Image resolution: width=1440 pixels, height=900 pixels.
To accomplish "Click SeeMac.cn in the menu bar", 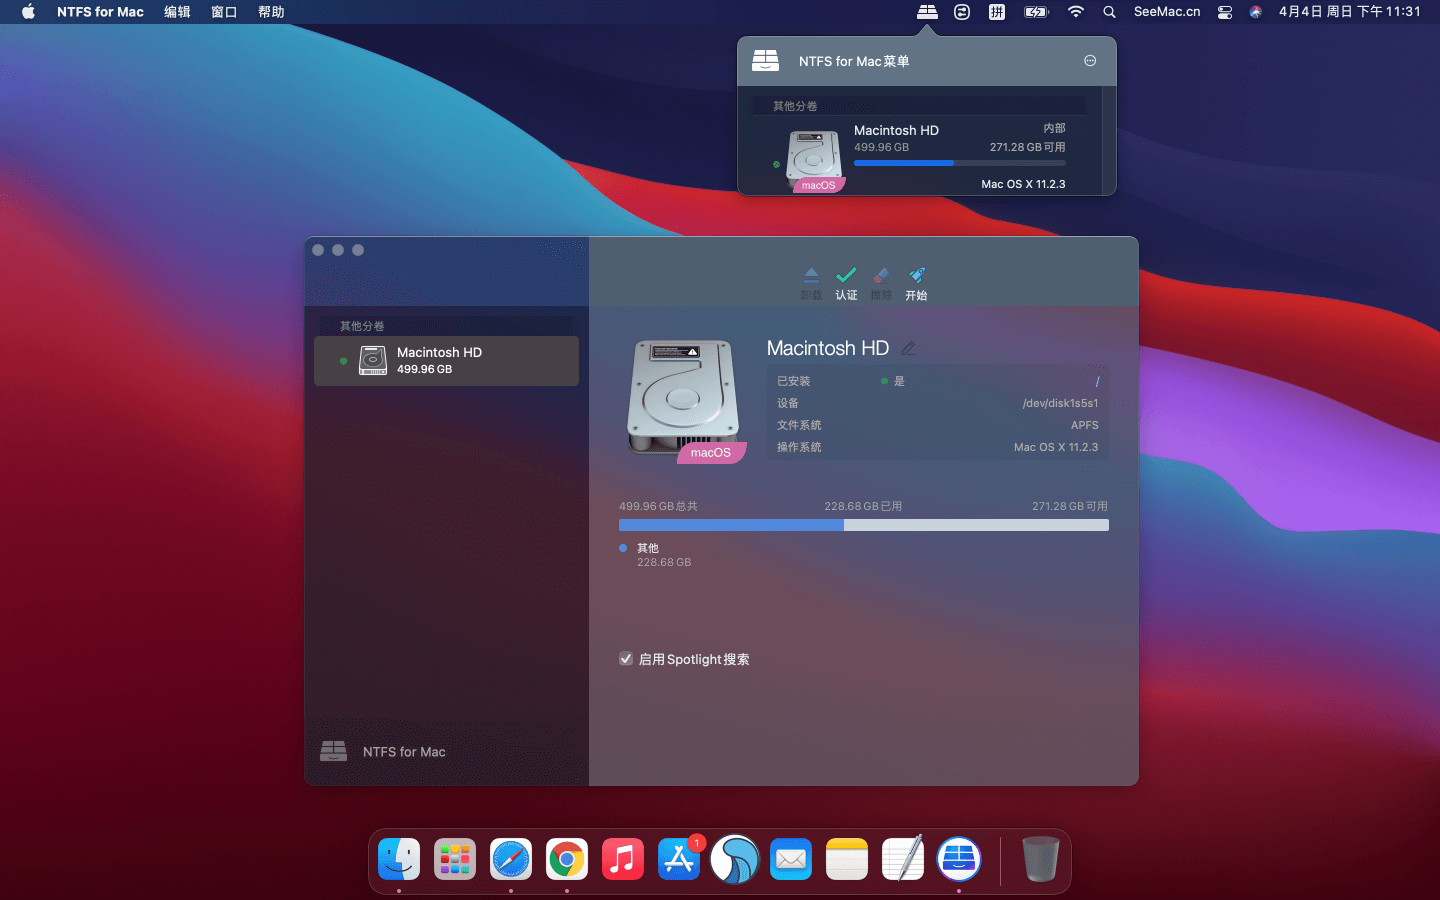I will point(1167,12).
